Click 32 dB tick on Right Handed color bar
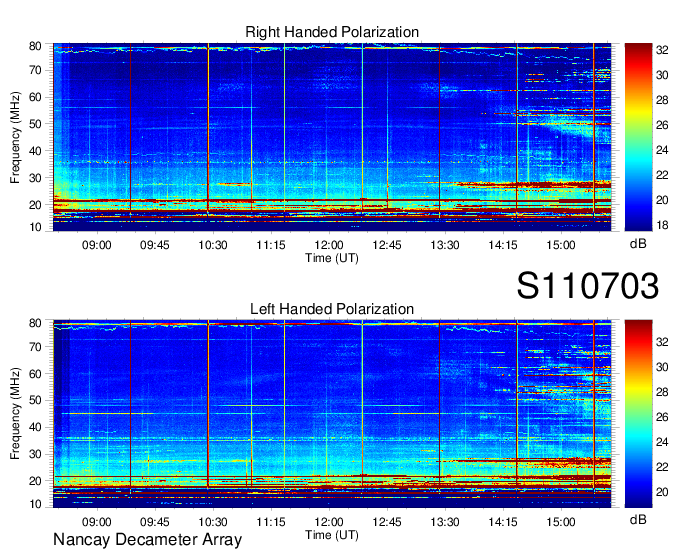 click(662, 50)
